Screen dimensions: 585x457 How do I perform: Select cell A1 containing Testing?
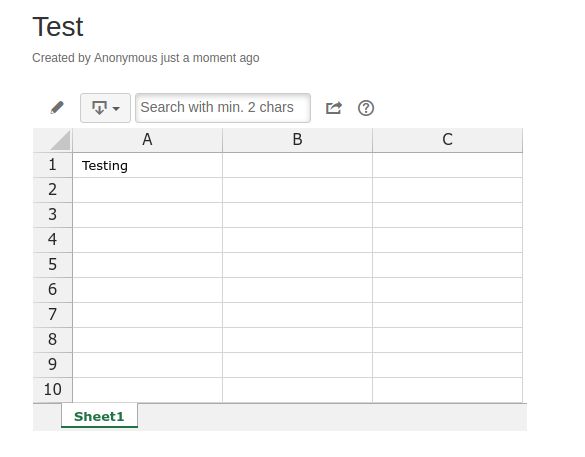pos(147,165)
